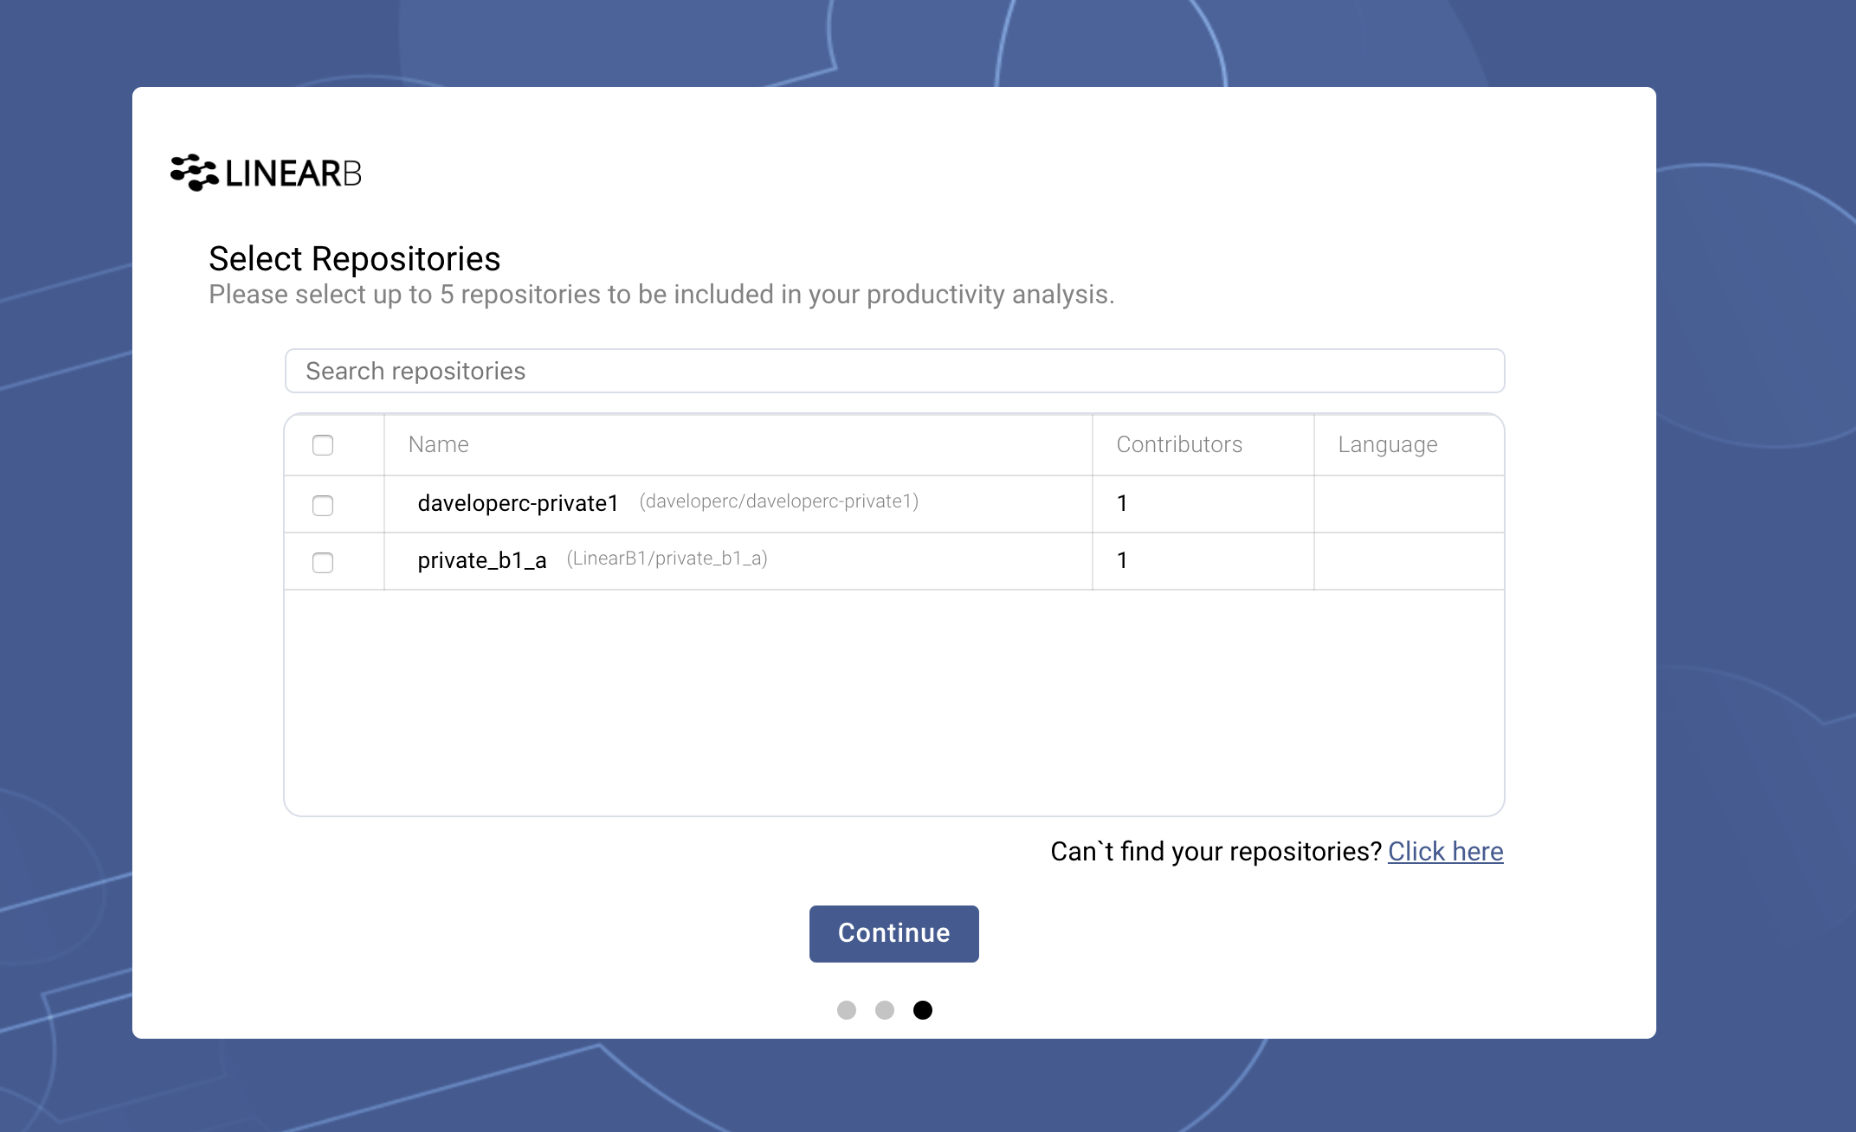Open the "Click here" repositories help link
This screenshot has width=1856, height=1132.
click(x=1445, y=851)
